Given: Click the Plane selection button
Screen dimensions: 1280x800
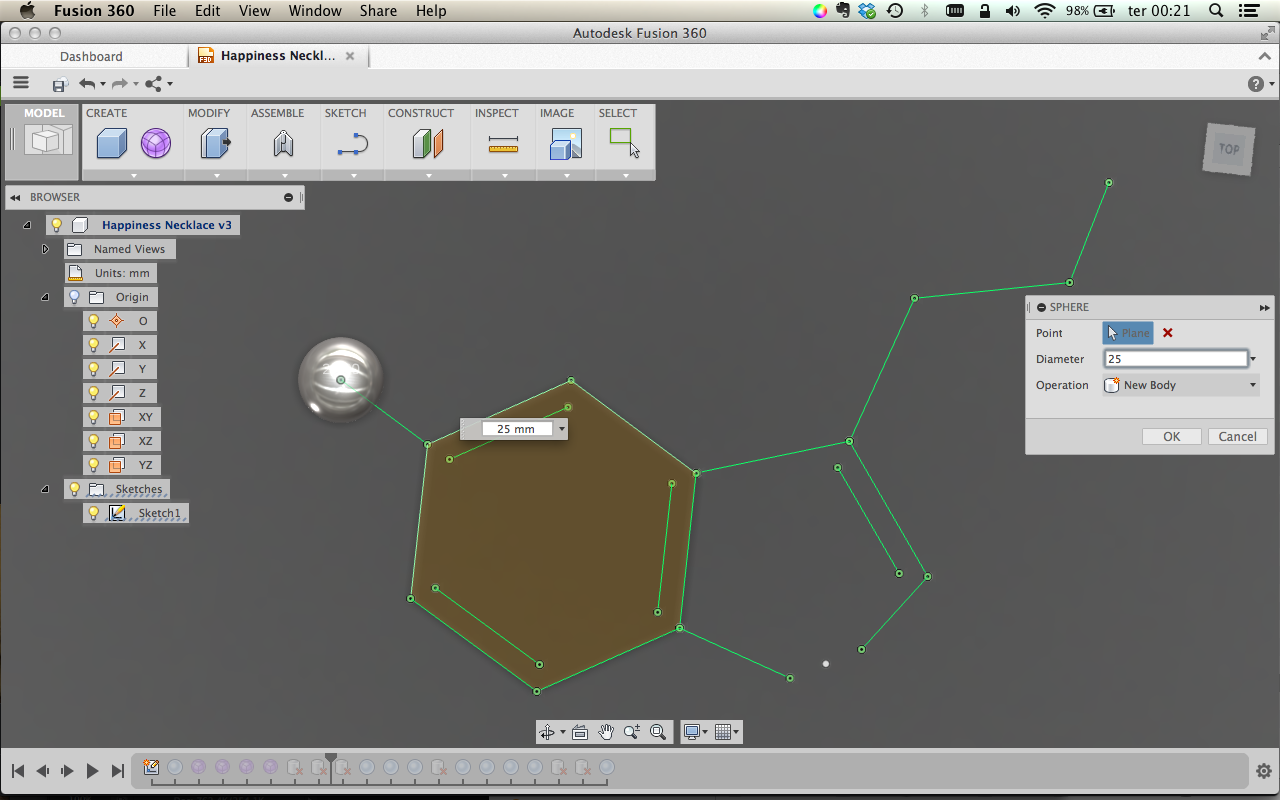Looking at the screenshot, I should (x=1128, y=333).
